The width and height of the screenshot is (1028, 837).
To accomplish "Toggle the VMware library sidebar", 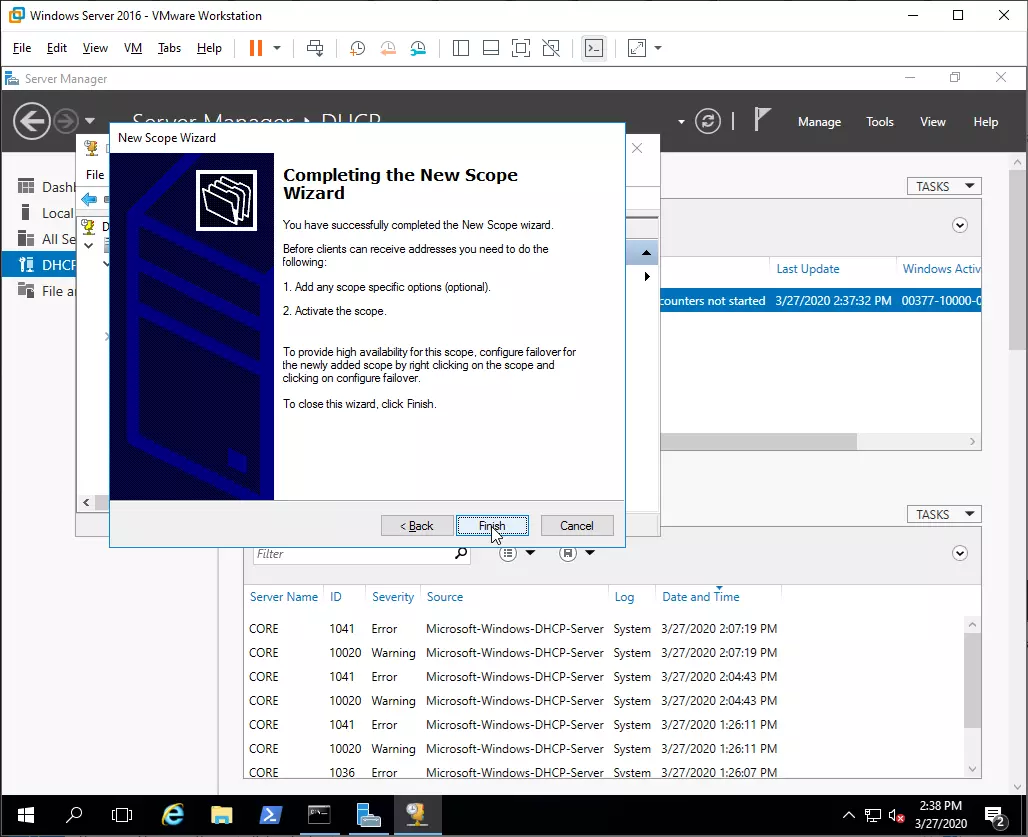I will click(x=461, y=48).
